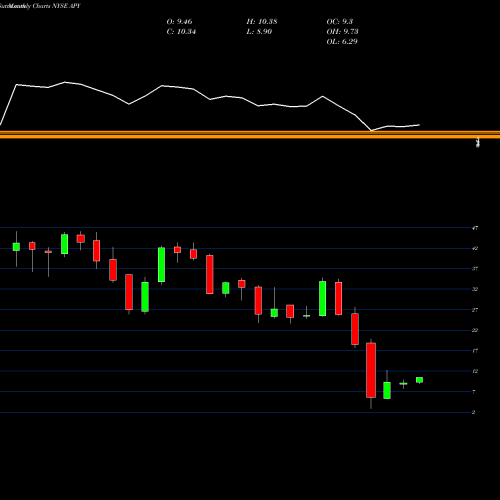This screenshot has height=500, width=500.
Task: Click the low value 'L: 8.90'
Action: pos(259,32)
